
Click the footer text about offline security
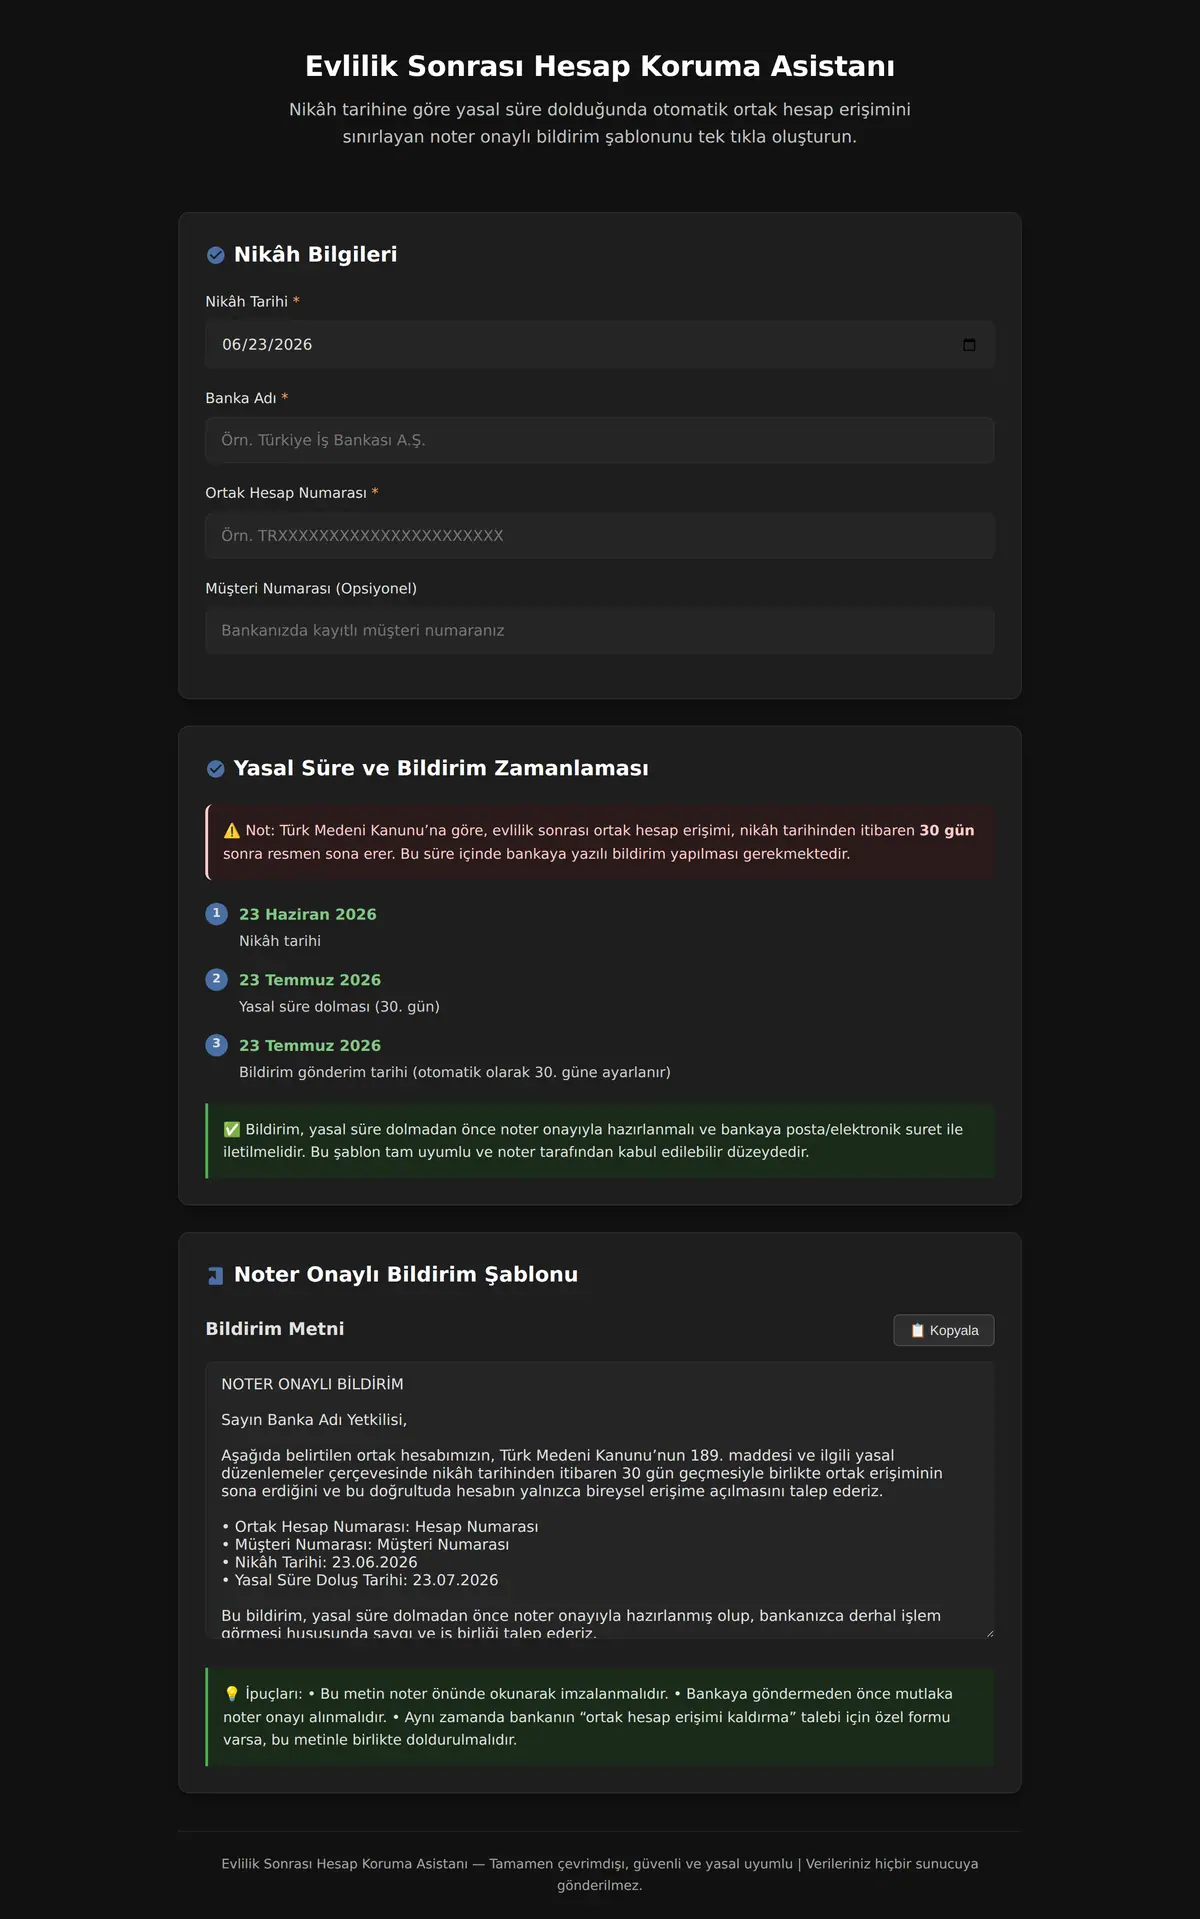coord(600,1874)
